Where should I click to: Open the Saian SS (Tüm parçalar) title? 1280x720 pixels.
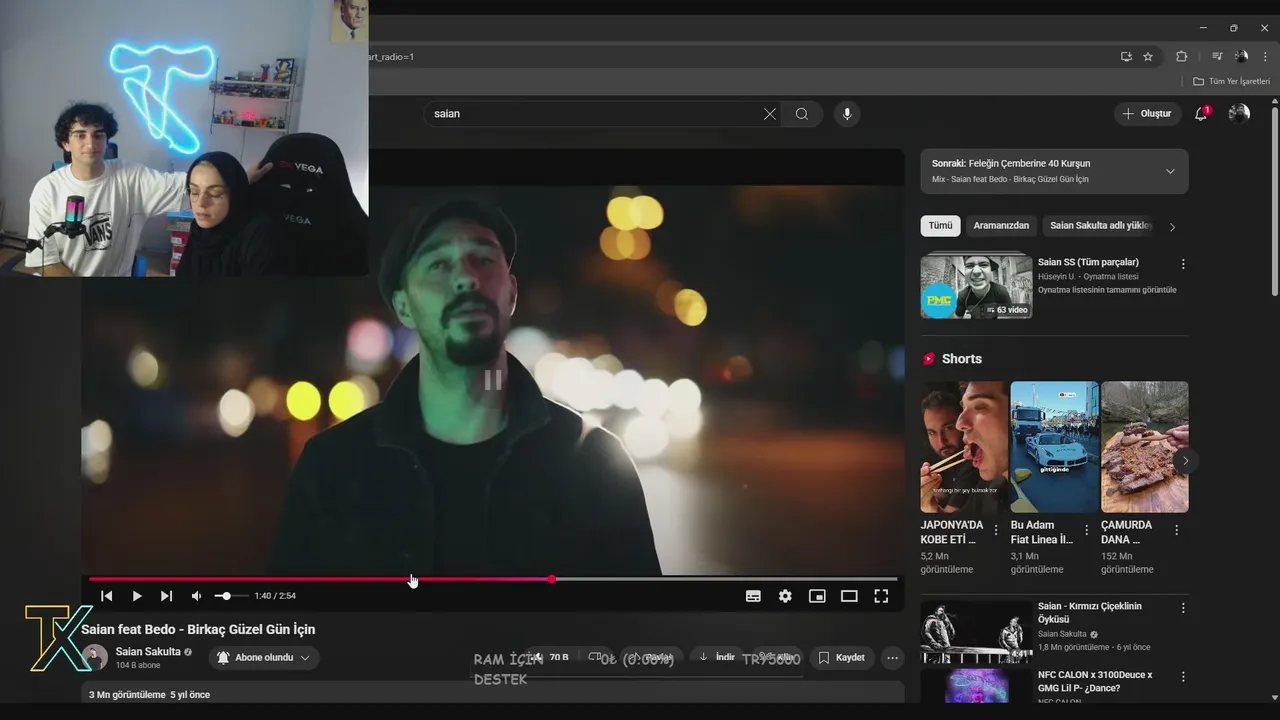(x=1088, y=262)
